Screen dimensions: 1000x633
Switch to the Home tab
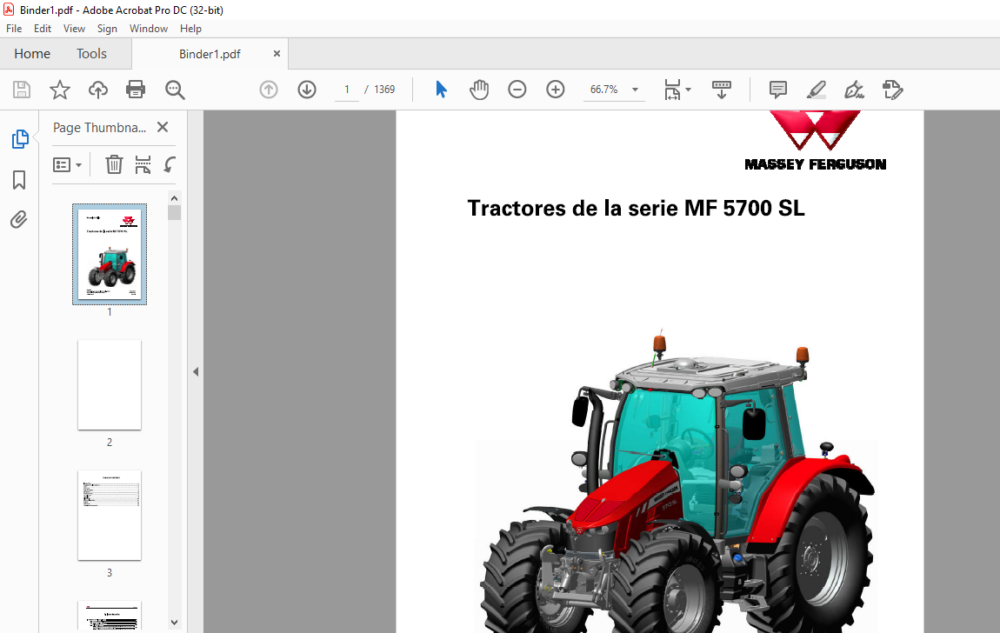pyautogui.click(x=32, y=54)
